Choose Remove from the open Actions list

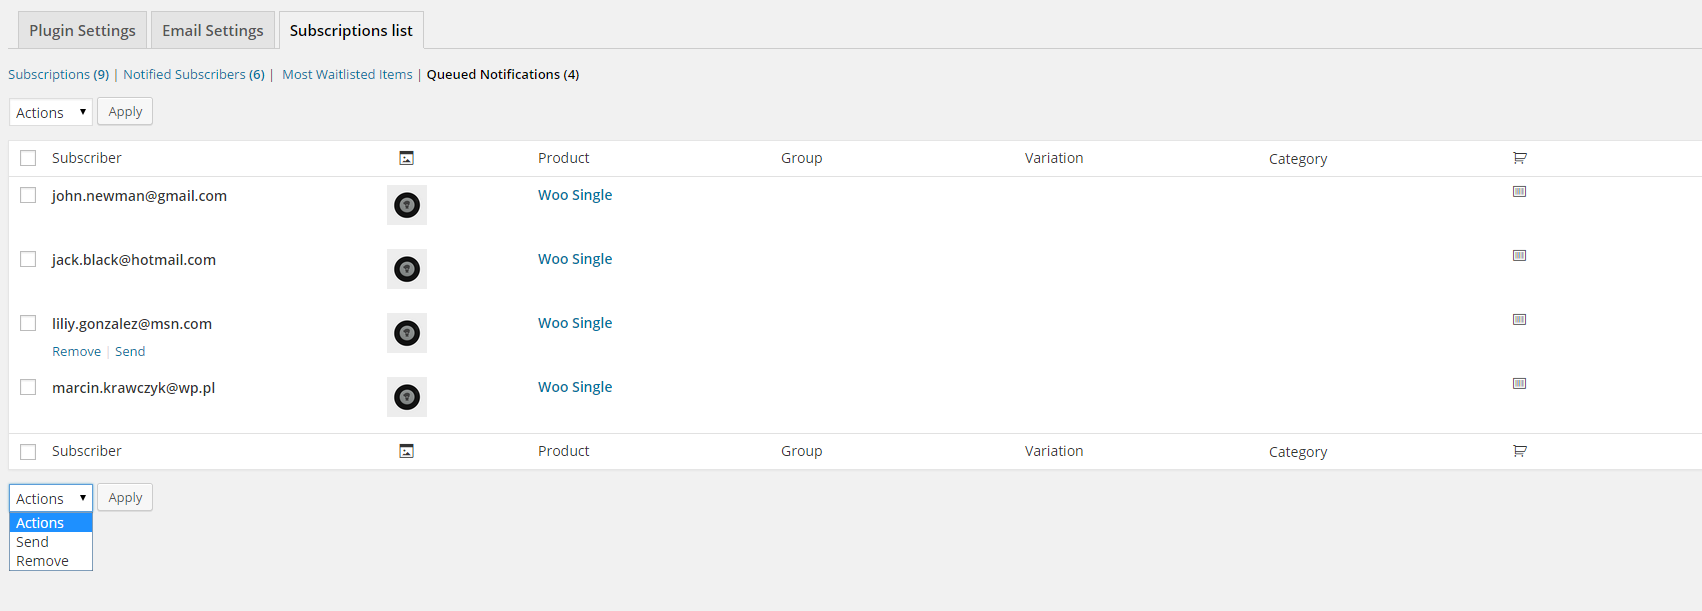pyautogui.click(x=51, y=561)
